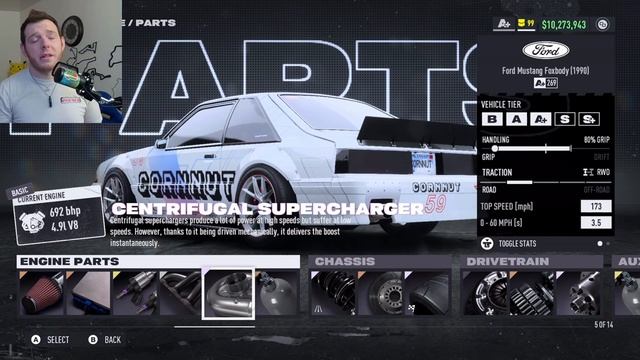The height and width of the screenshot is (360, 640).
Task: Open the nitrous bottle part in Engine Parts
Action: [278, 293]
